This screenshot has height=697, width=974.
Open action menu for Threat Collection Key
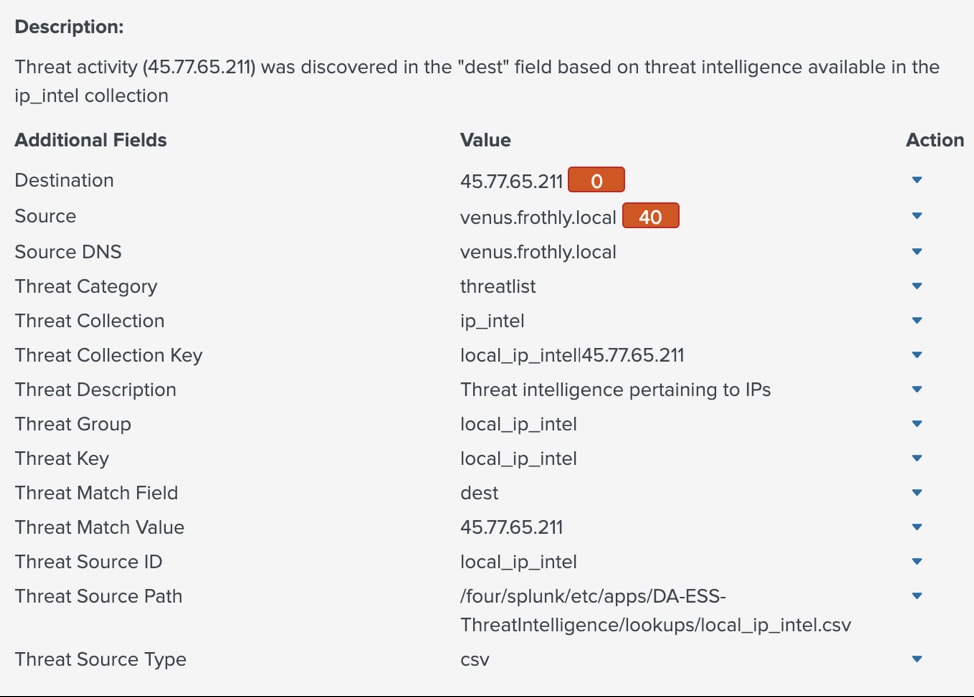click(x=917, y=355)
